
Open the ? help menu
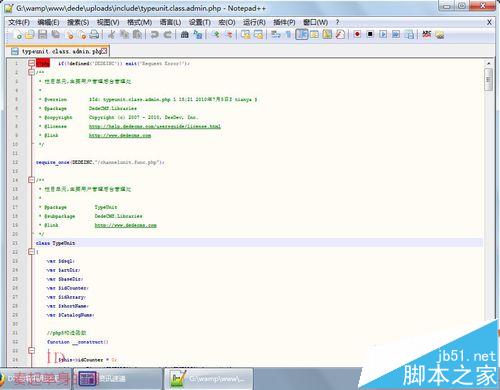click(337, 22)
